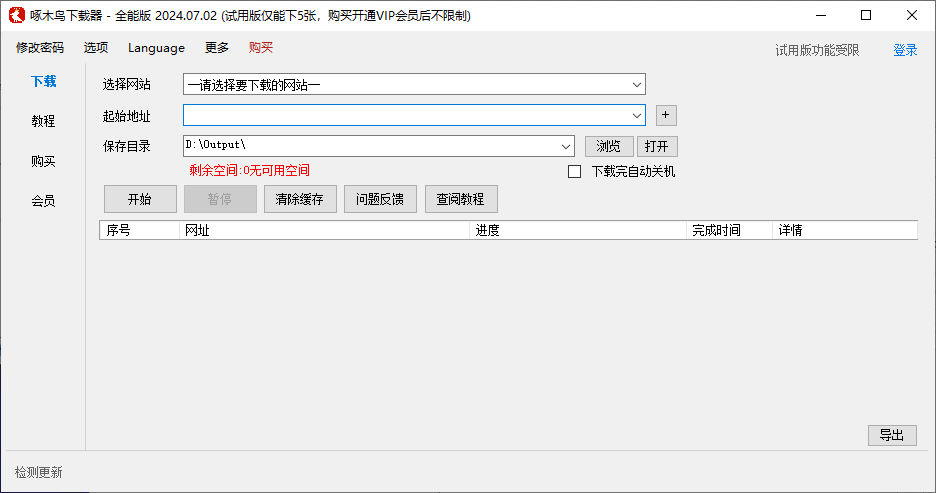Click the woodpecker app icon in title bar
This screenshot has width=936, height=493.
tap(17, 15)
